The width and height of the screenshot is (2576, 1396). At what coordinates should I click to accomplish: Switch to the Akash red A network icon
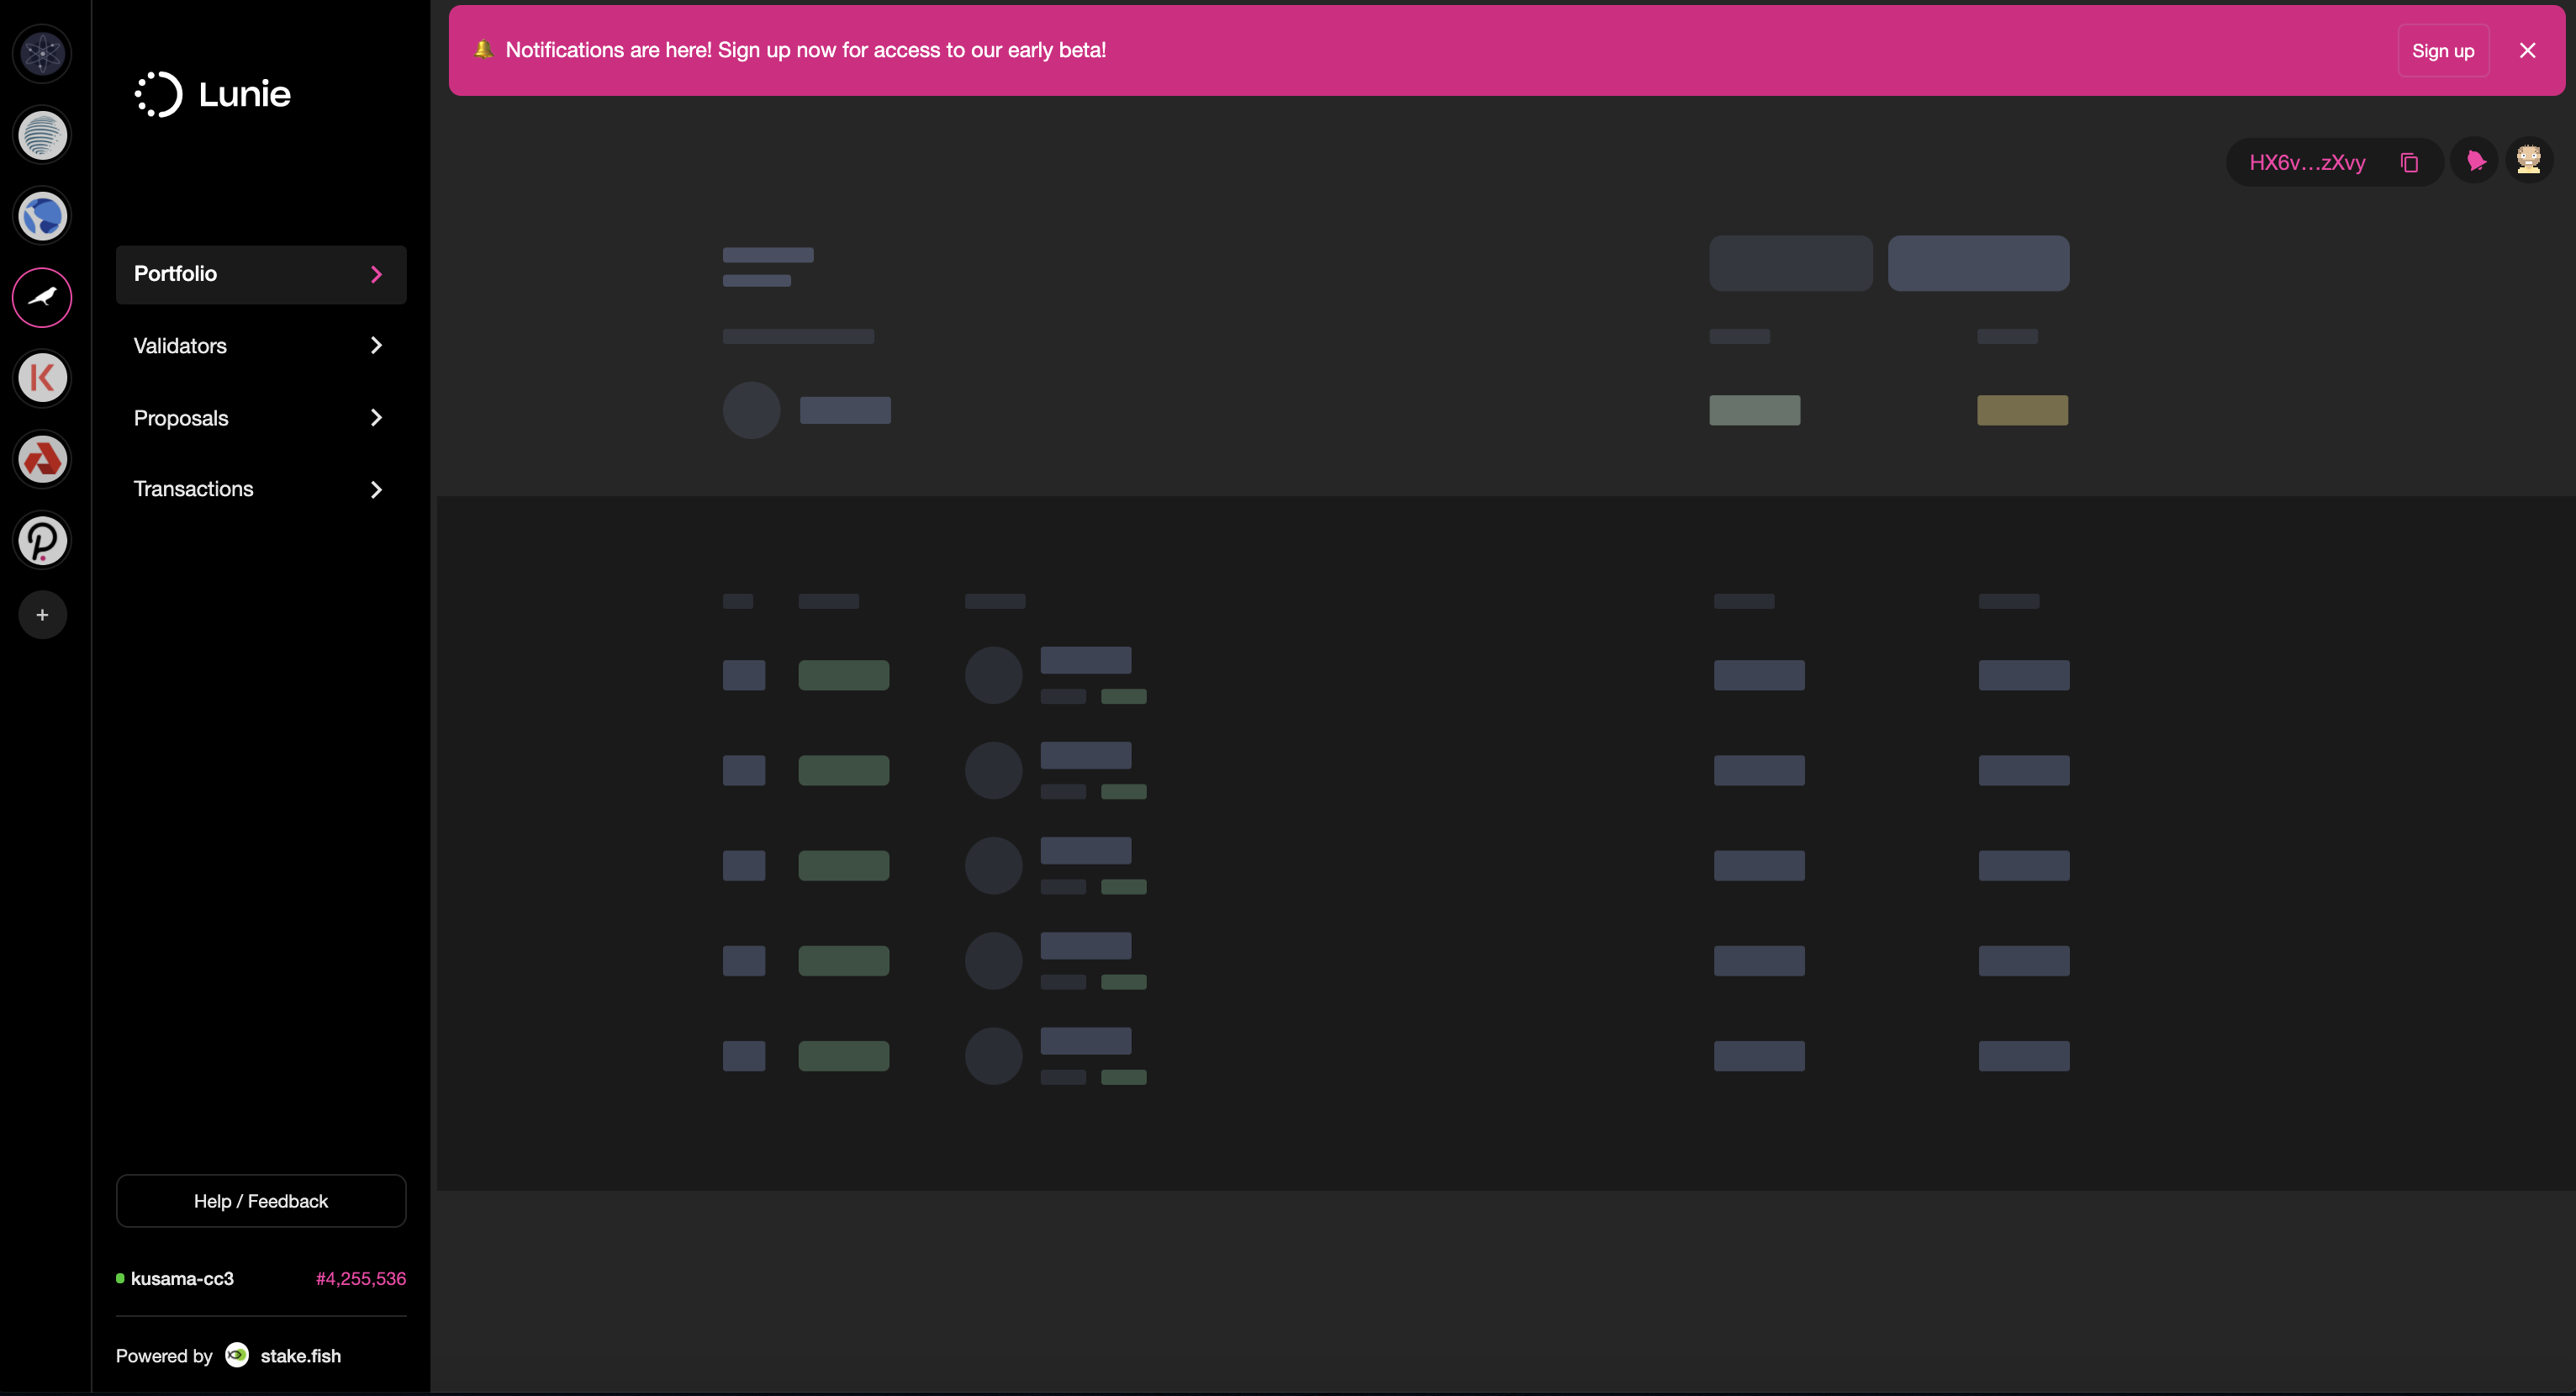coord(42,459)
